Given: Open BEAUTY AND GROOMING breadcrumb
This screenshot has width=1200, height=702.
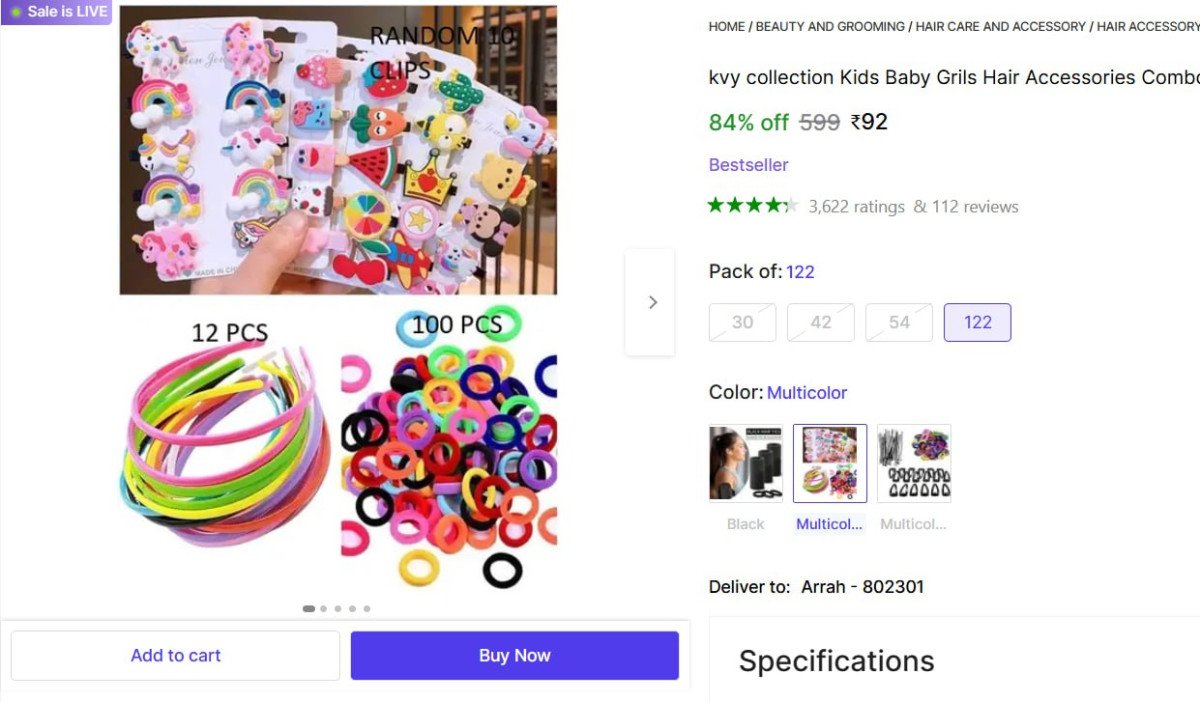Looking at the screenshot, I should 829,27.
